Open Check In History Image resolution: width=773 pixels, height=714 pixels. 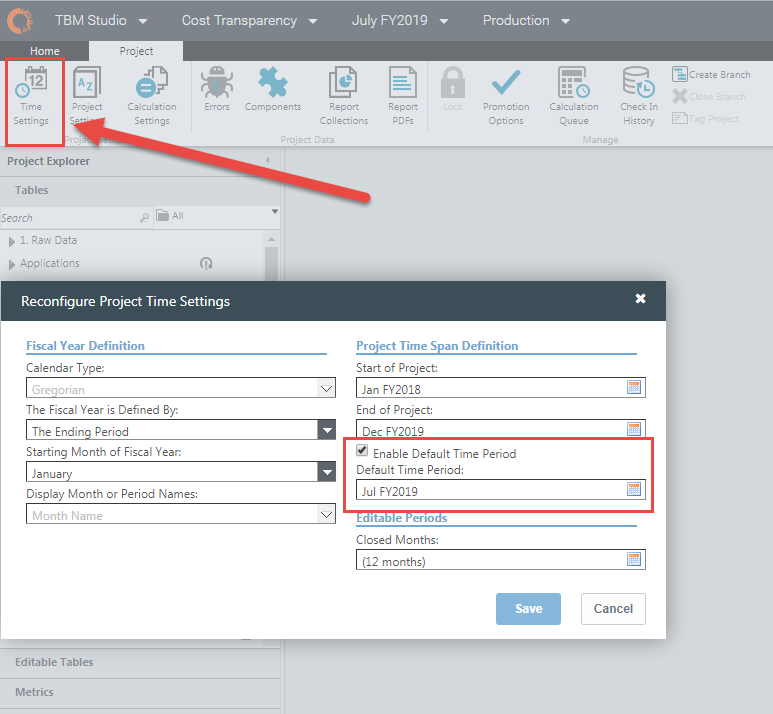click(639, 96)
